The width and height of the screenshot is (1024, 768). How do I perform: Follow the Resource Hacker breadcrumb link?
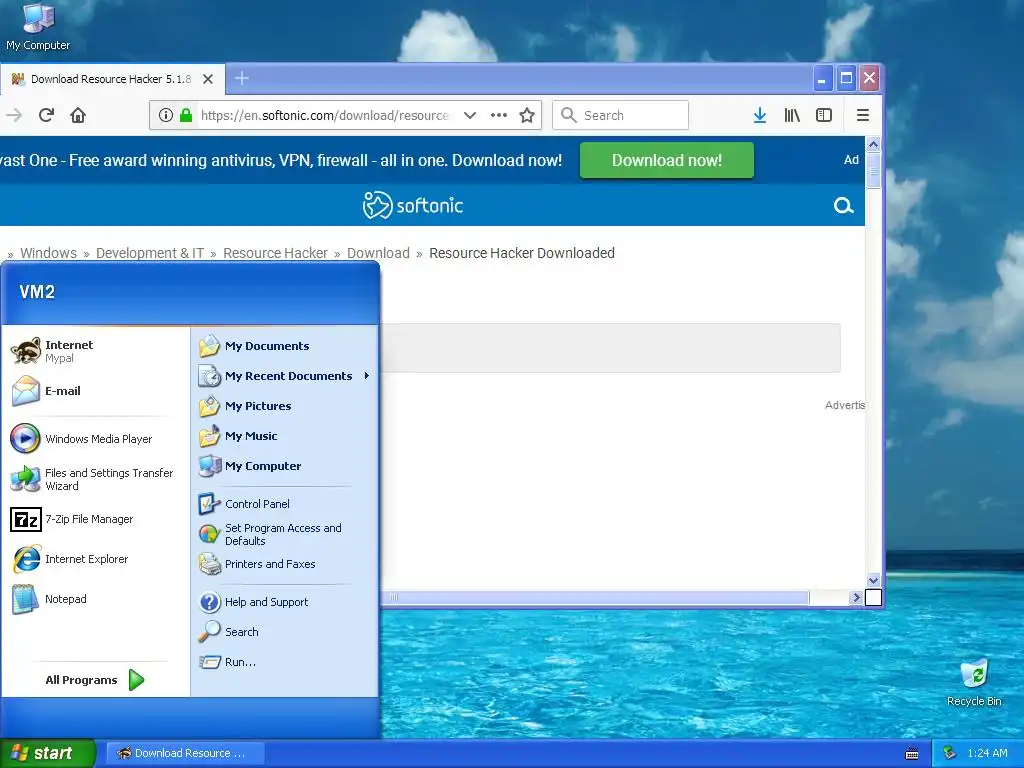click(x=275, y=253)
